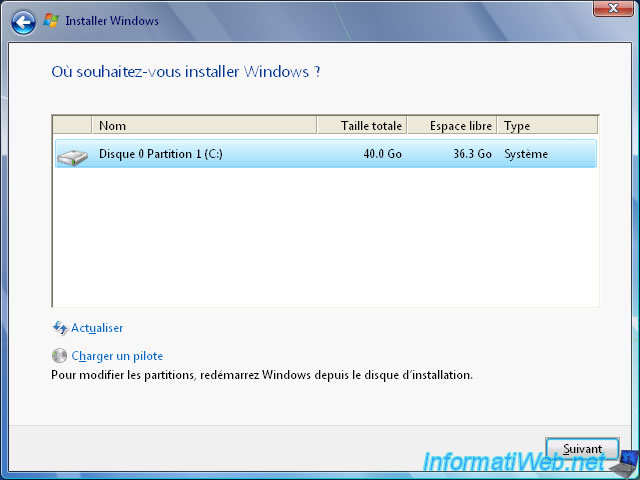Click the heading Où souhaitez-vous installer Windows
640x480 pixels.
tap(186, 72)
